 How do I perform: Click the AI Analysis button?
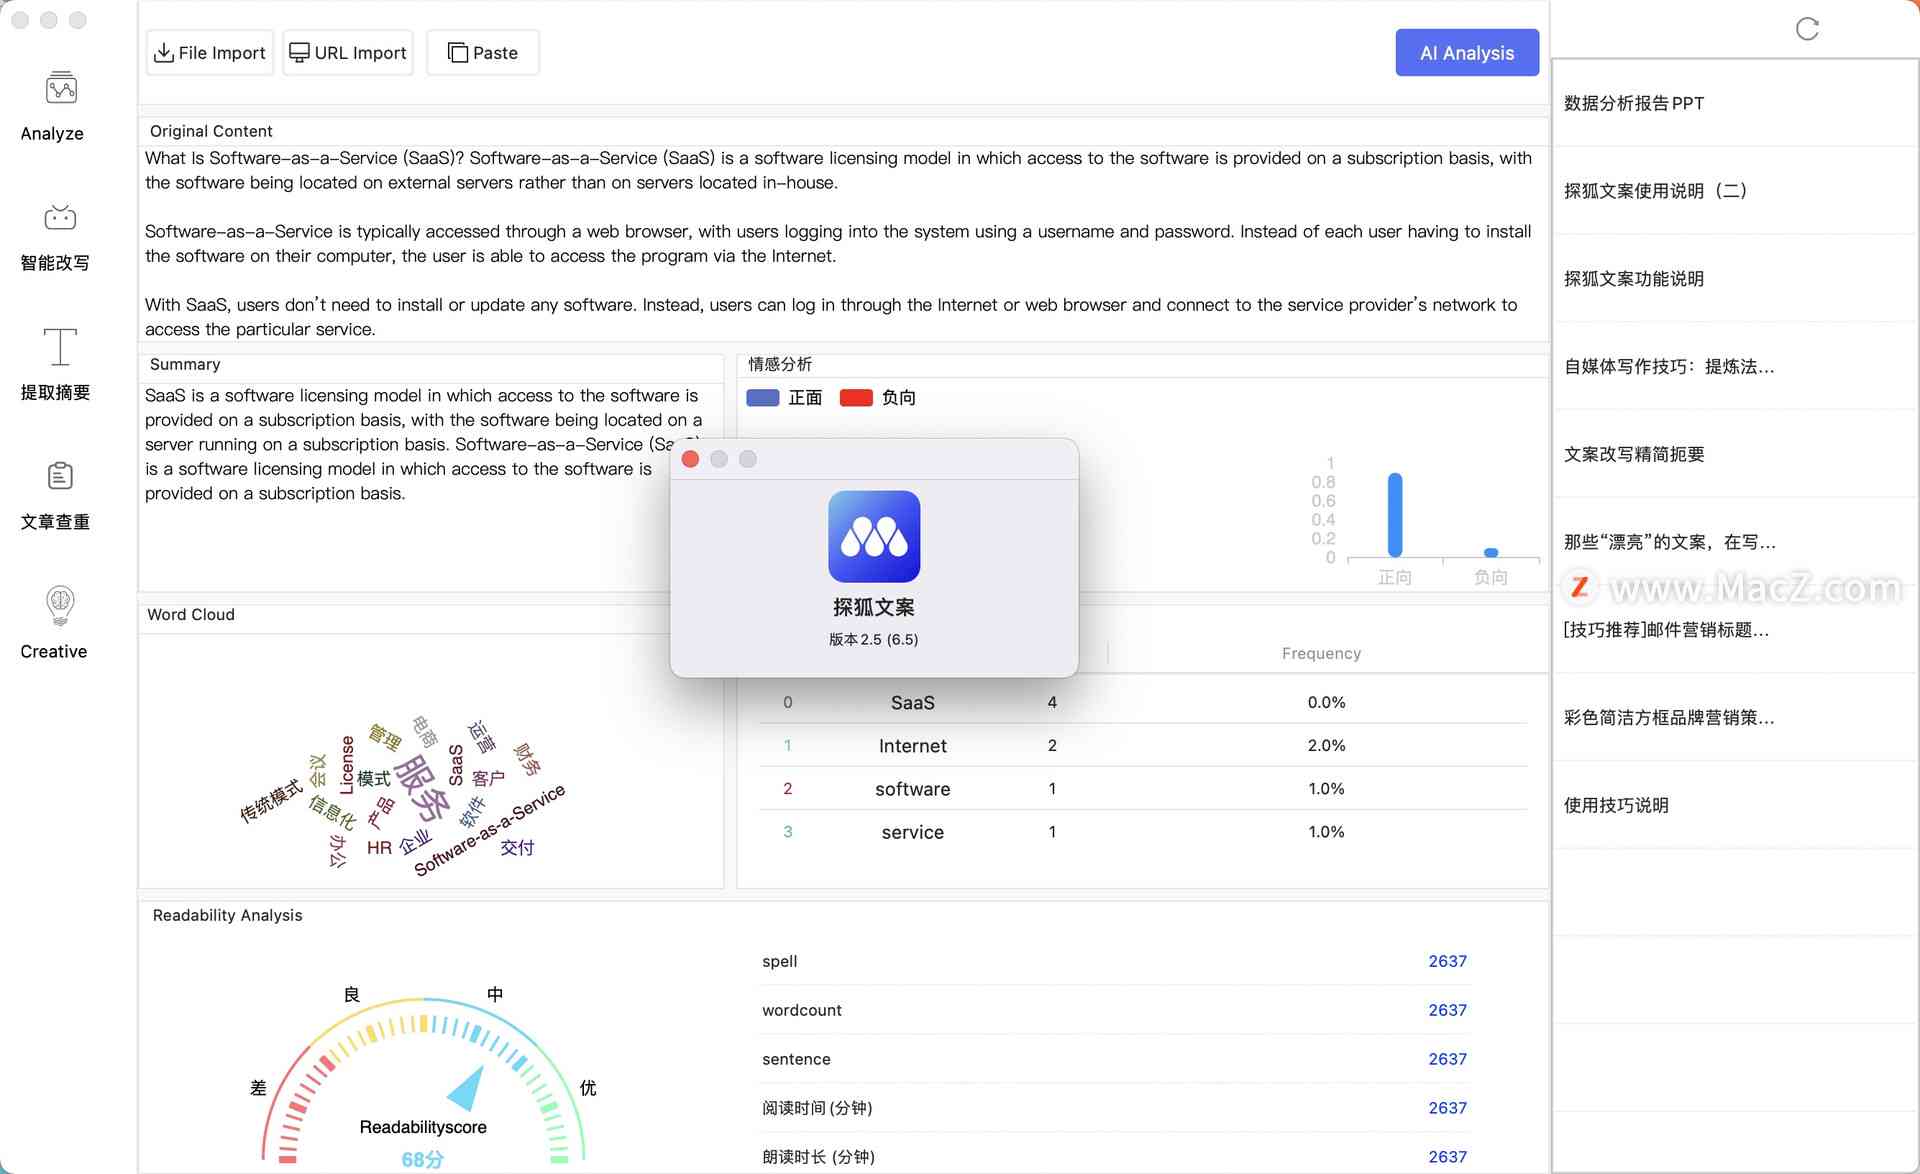pyautogui.click(x=1467, y=52)
